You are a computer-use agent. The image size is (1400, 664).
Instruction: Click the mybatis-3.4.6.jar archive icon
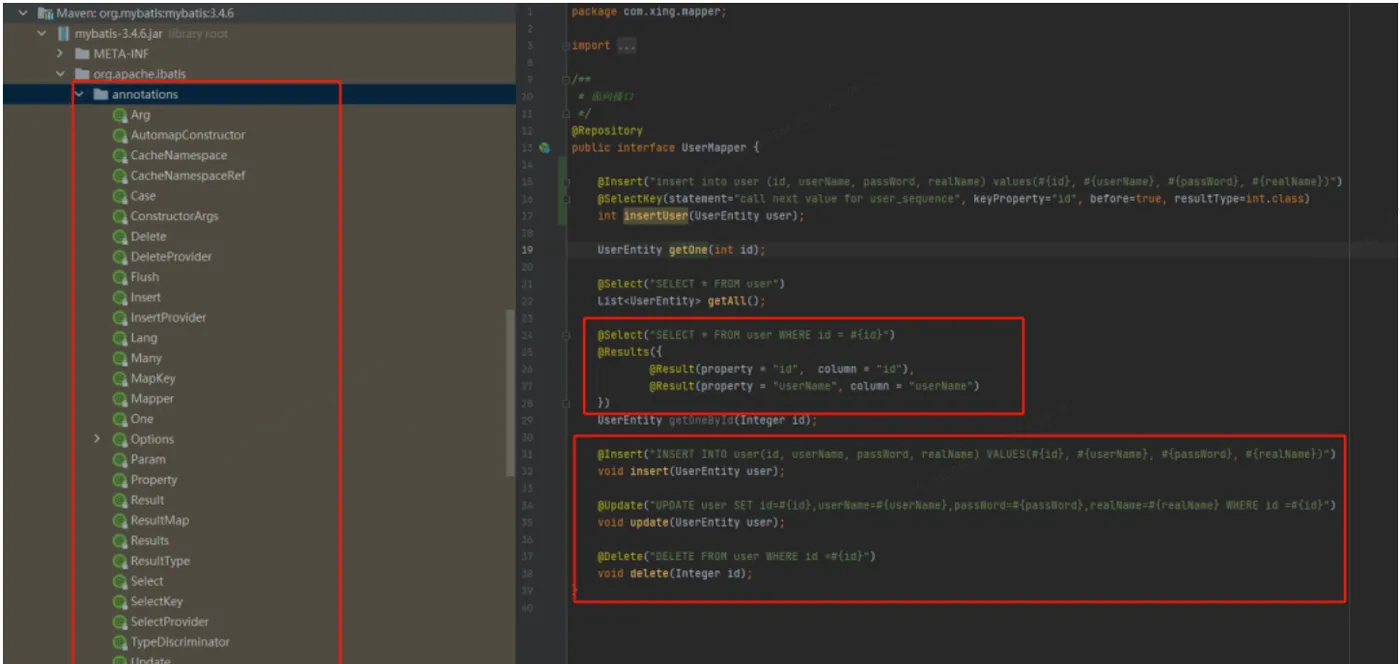64,34
